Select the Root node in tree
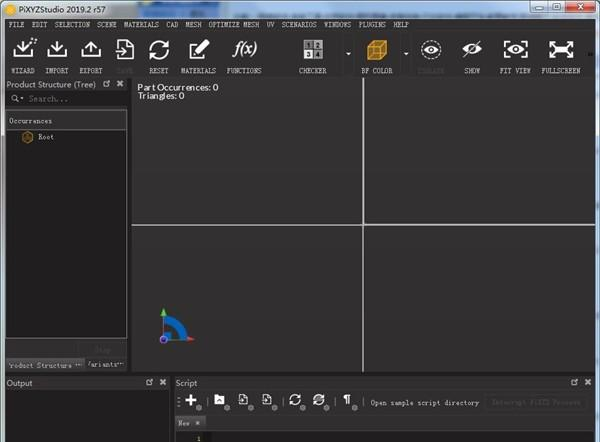The height and width of the screenshot is (442, 600). [46, 137]
